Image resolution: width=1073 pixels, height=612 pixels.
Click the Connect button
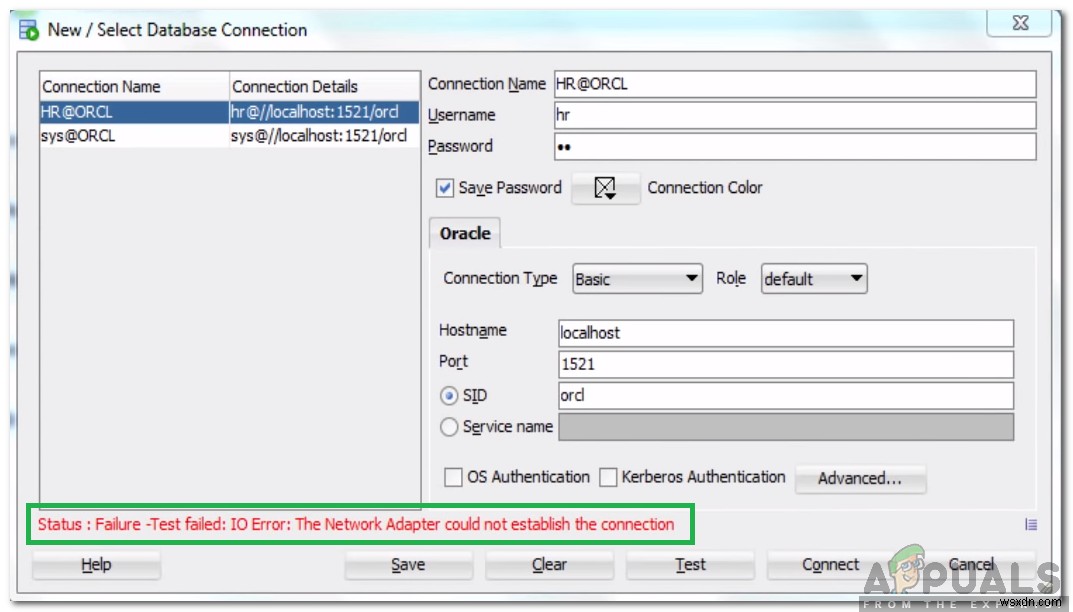829,563
